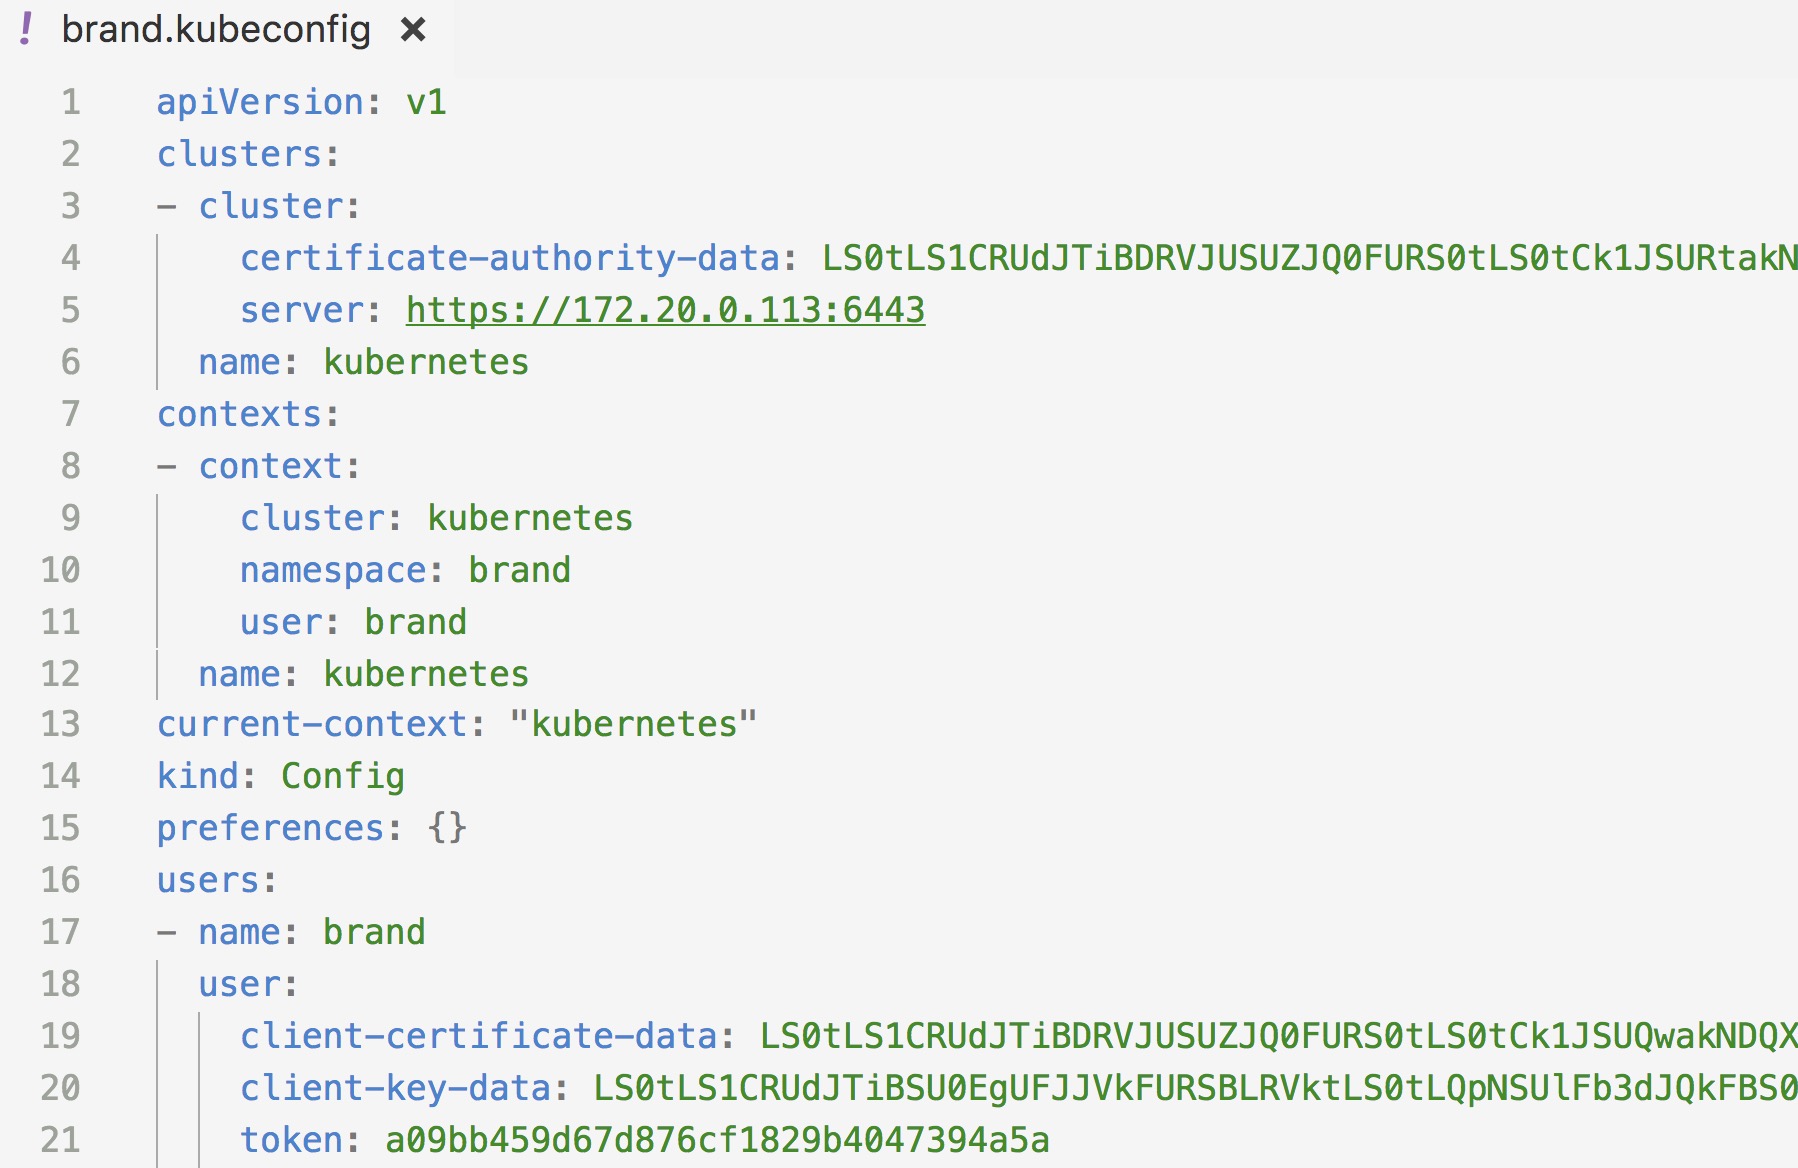Click line number 21 in the gutter

click(60, 1140)
